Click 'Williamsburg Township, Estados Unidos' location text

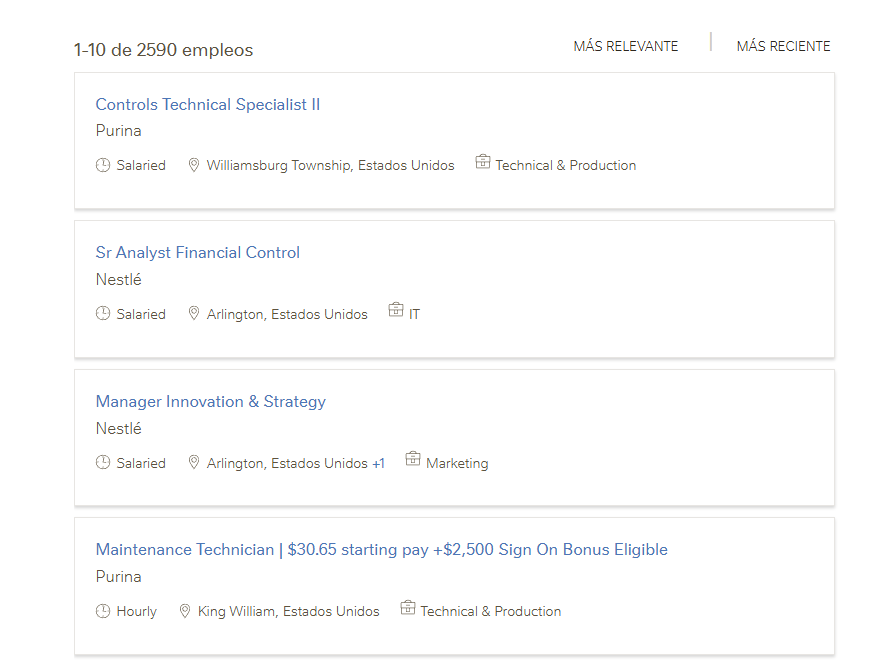point(331,166)
